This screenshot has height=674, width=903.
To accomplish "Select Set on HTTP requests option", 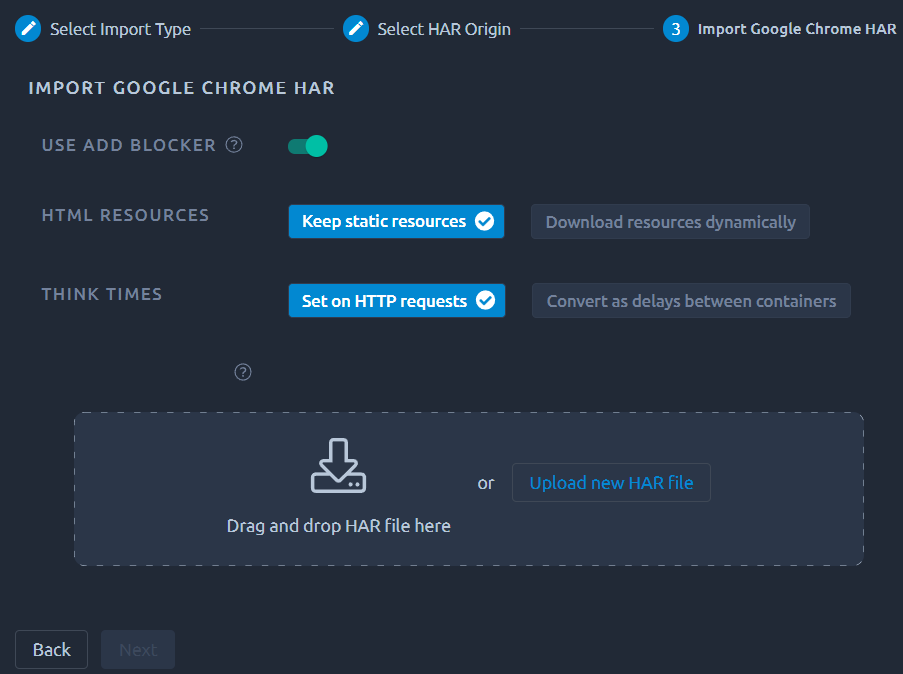I will pyautogui.click(x=397, y=301).
